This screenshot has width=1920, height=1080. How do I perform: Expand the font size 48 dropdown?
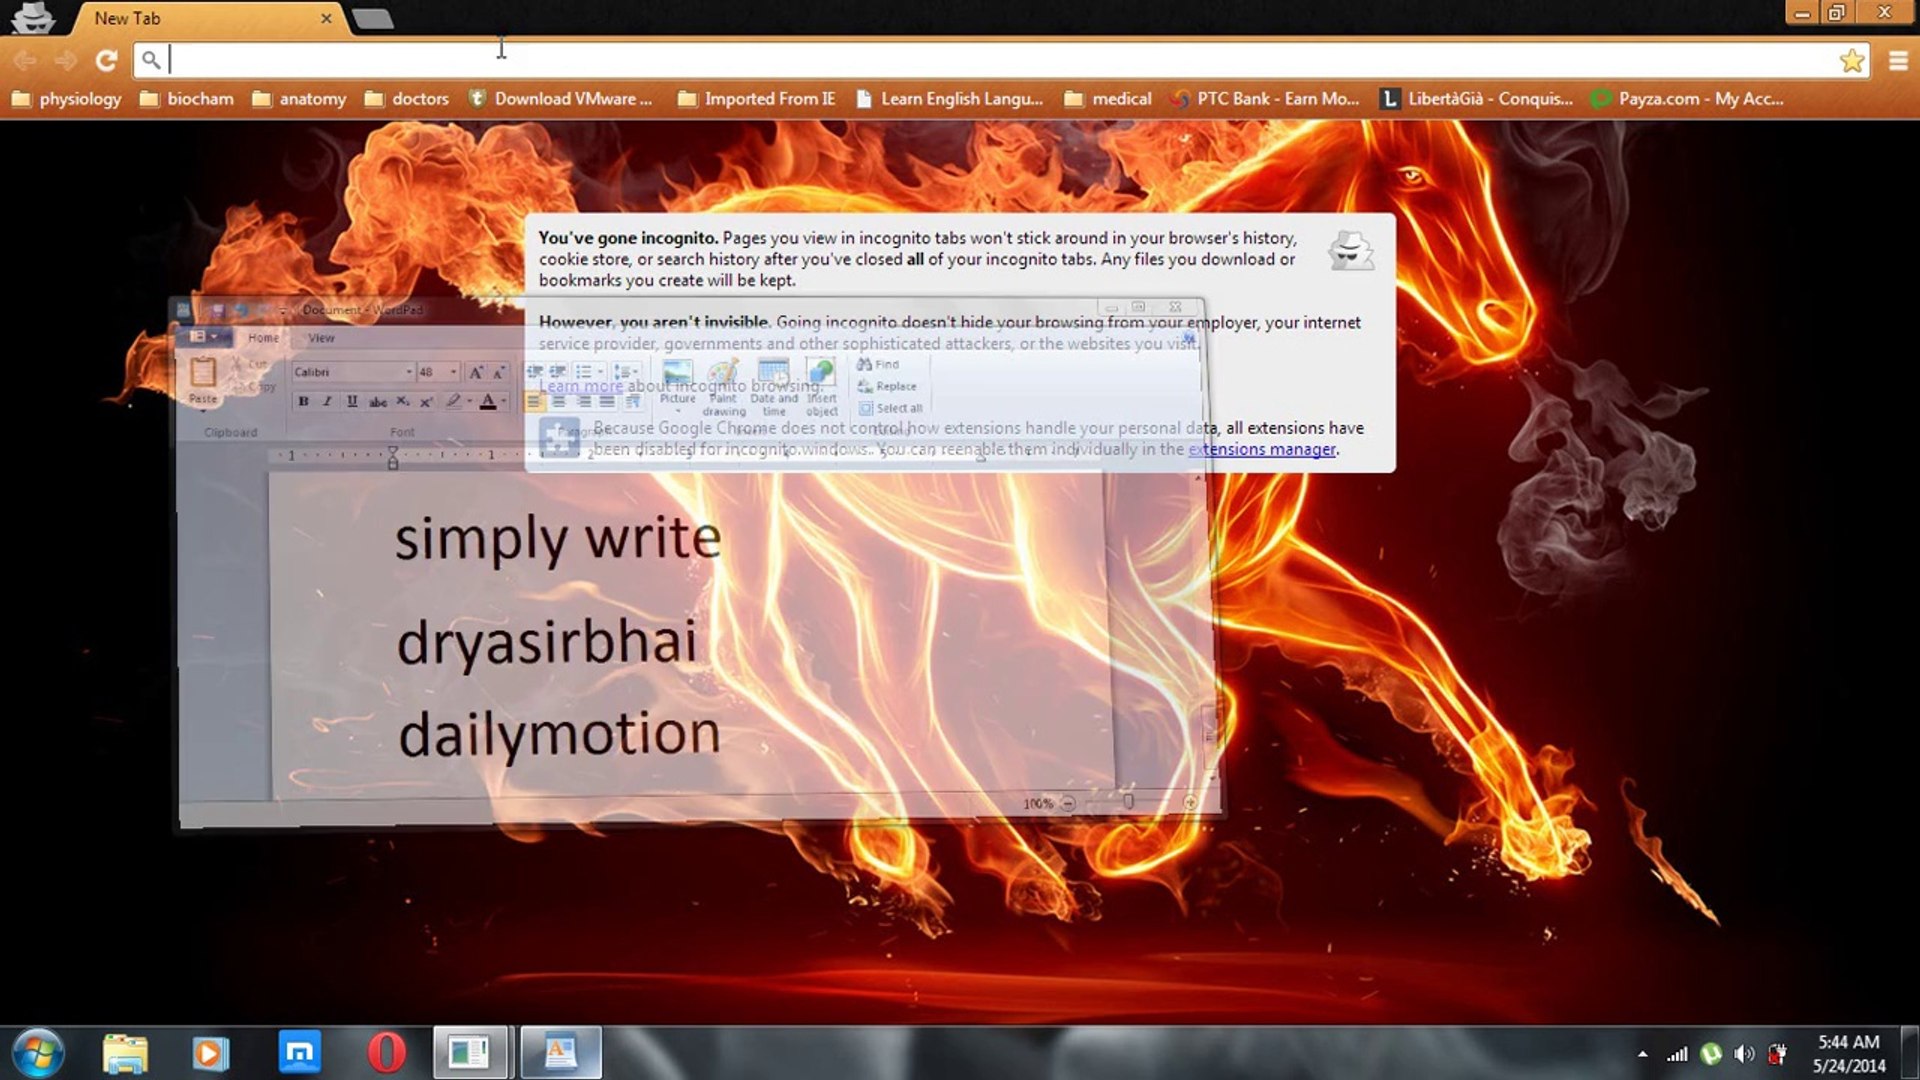(453, 372)
